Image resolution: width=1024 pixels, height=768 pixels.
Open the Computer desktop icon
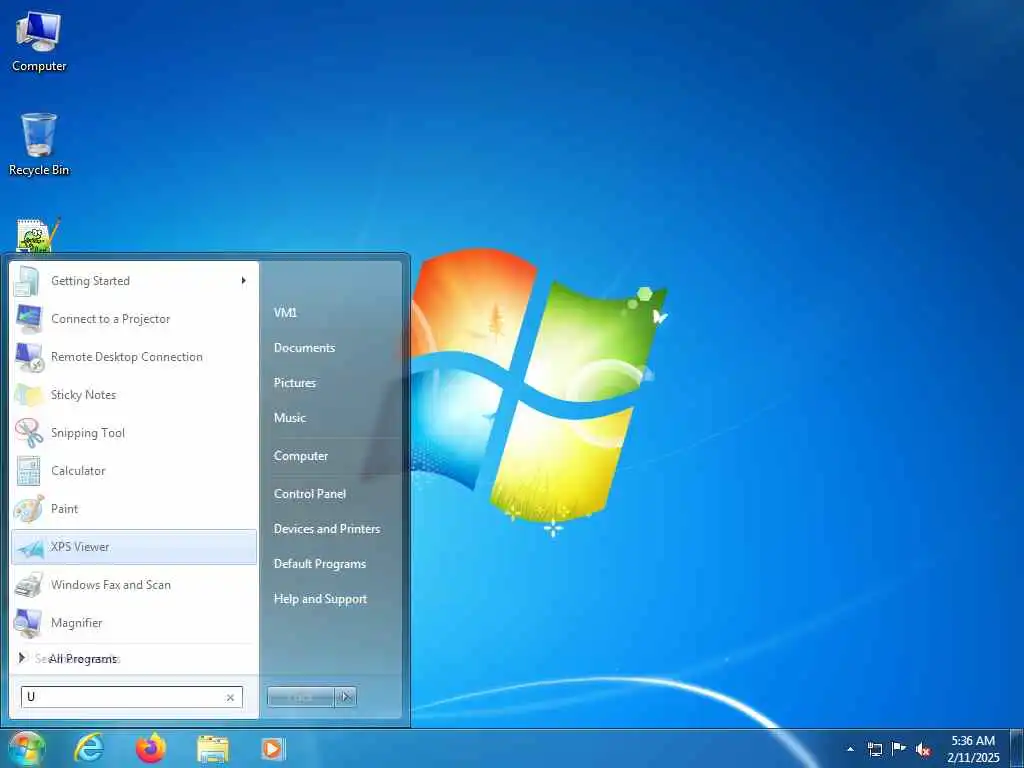click(39, 41)
